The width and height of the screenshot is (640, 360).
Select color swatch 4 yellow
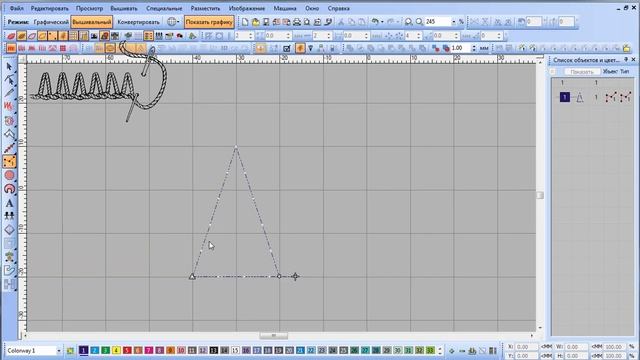116,350
